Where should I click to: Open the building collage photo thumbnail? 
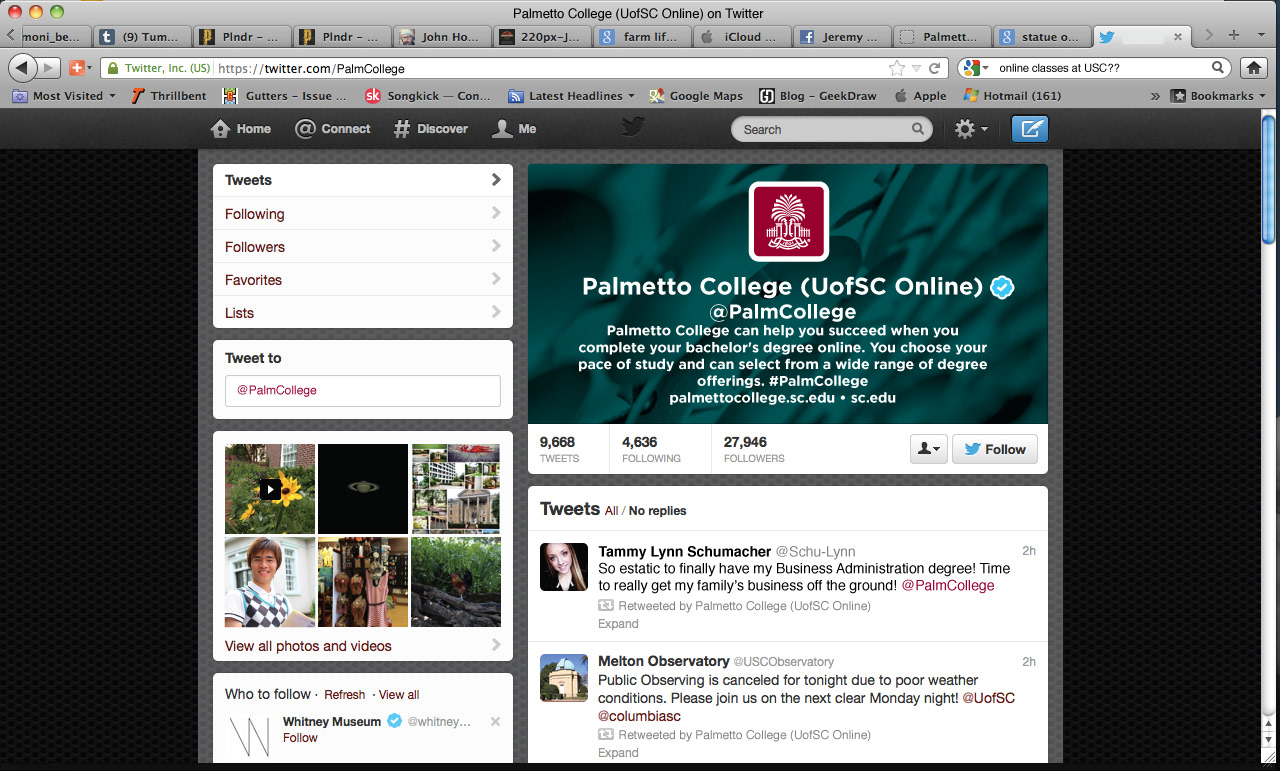tap(456, 489)
